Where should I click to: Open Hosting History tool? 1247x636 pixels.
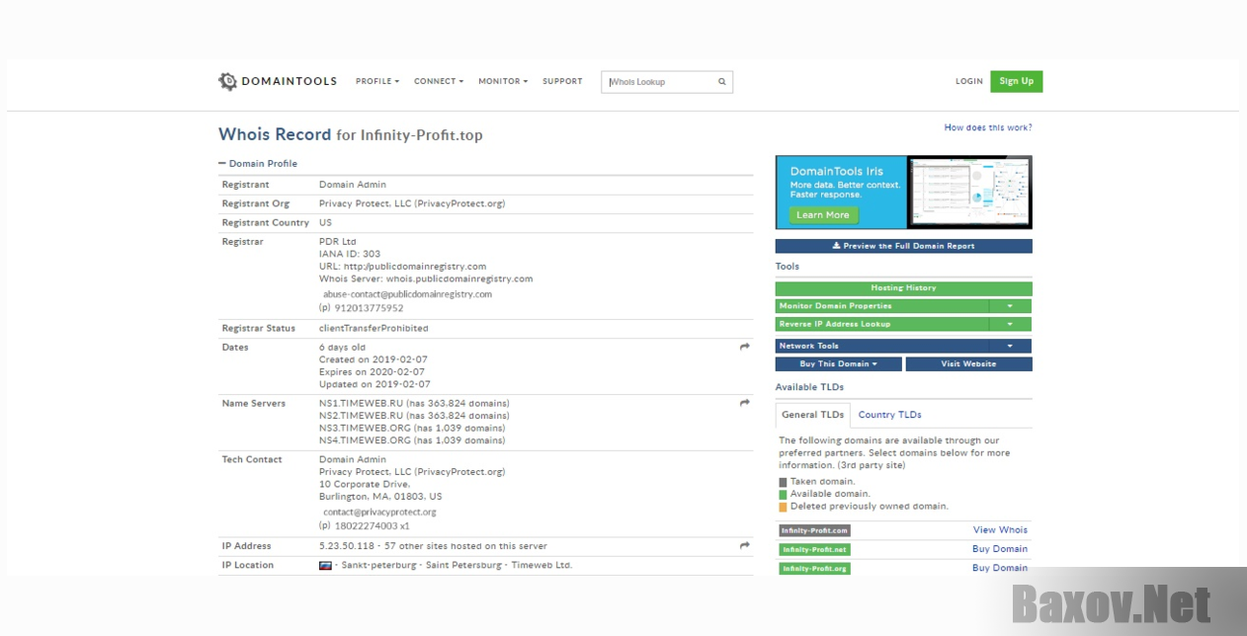tap(903, 288)
